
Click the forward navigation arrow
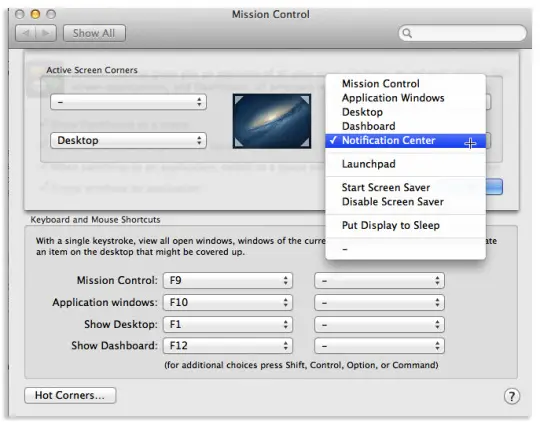pyautogui.click(x=46, y=33)
